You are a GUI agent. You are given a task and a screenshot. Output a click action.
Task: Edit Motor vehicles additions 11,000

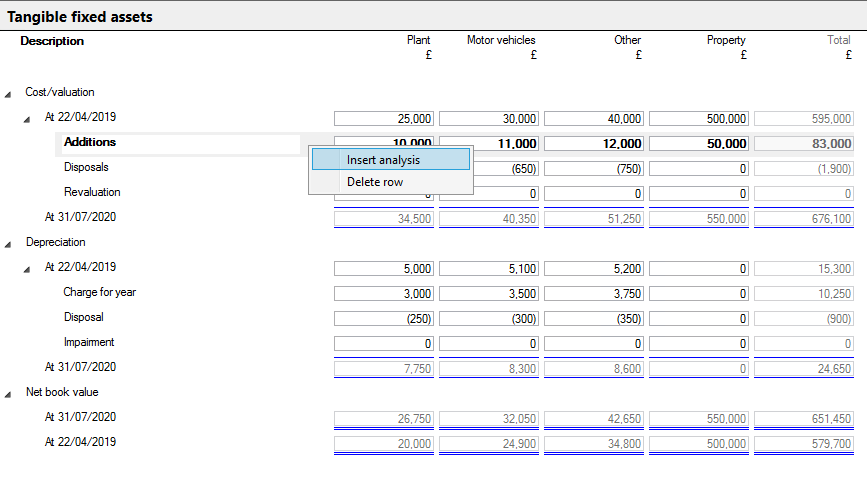click(x=489, y=144)
